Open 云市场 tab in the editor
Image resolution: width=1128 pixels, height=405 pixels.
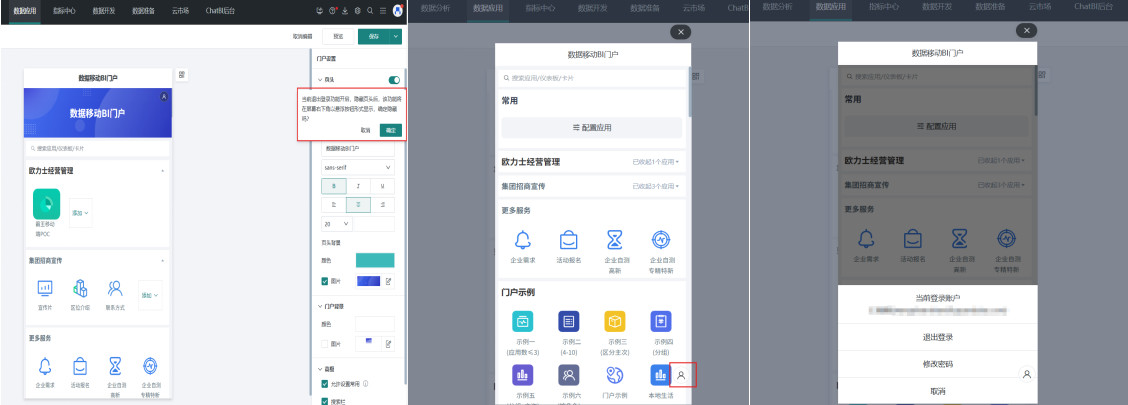tap(181, 11)
